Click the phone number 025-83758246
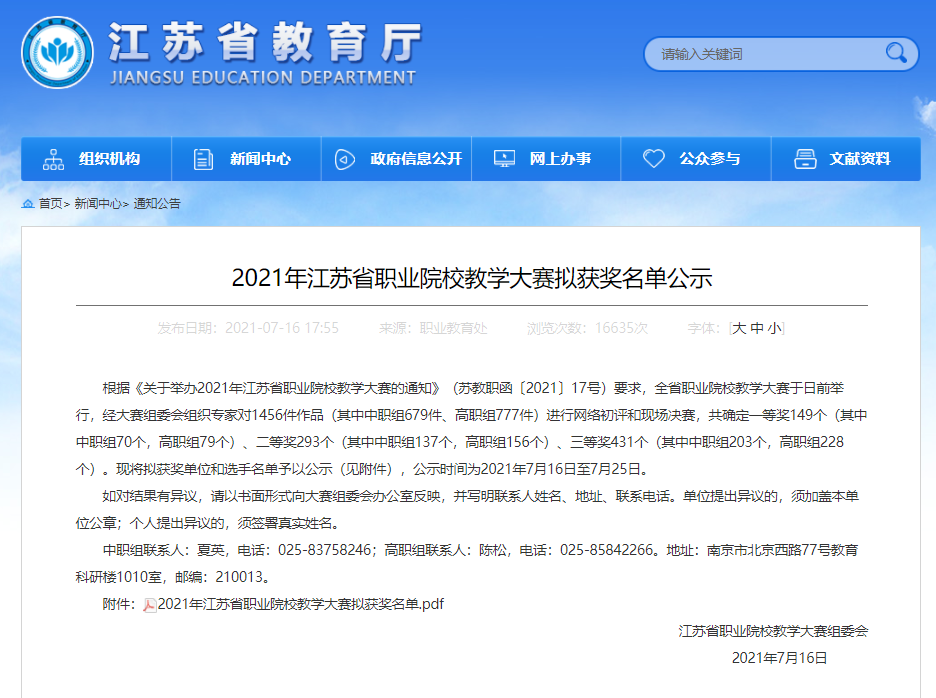 point(325,550)
